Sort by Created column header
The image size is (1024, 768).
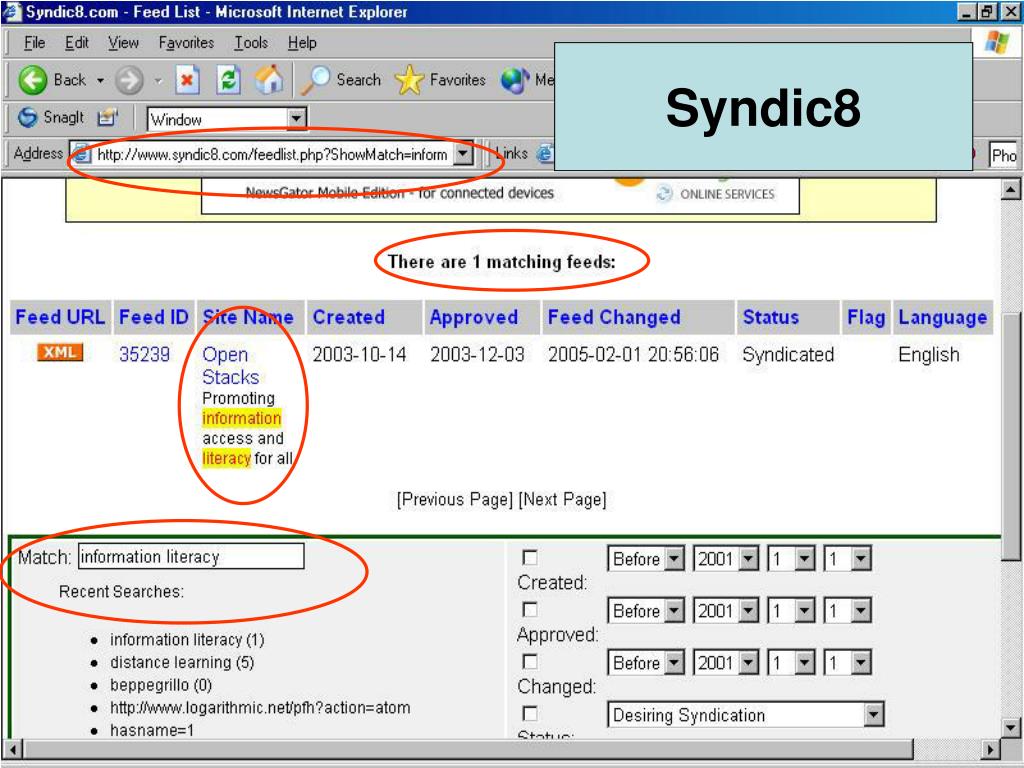pos(348,317)
